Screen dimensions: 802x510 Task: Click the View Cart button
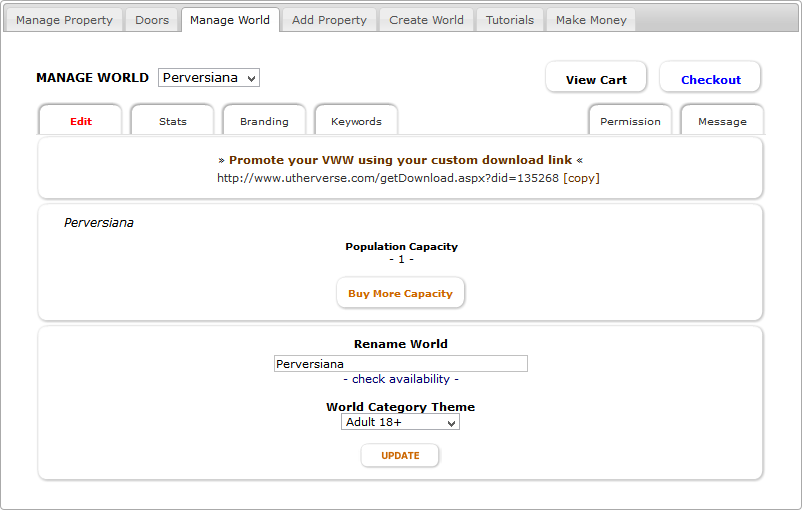(596, 80)
